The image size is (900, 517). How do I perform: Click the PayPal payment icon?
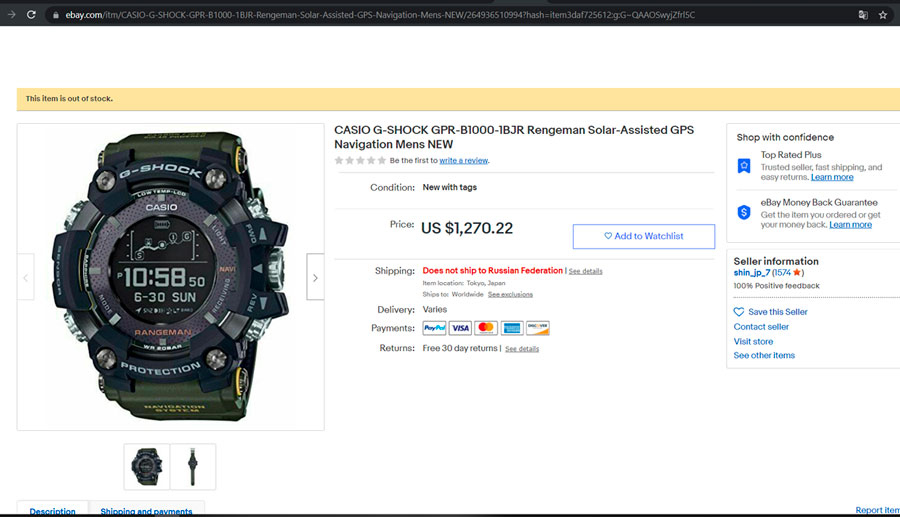click(434, 328)
